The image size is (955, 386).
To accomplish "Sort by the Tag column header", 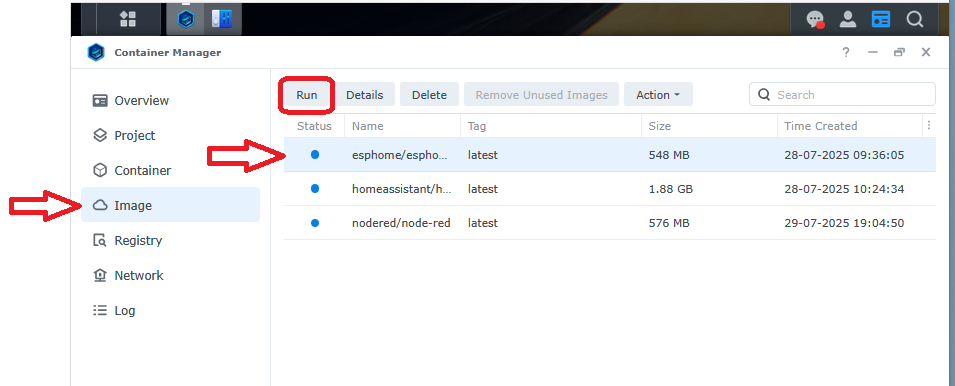I will pyautogui.click(x=551, y=126).
